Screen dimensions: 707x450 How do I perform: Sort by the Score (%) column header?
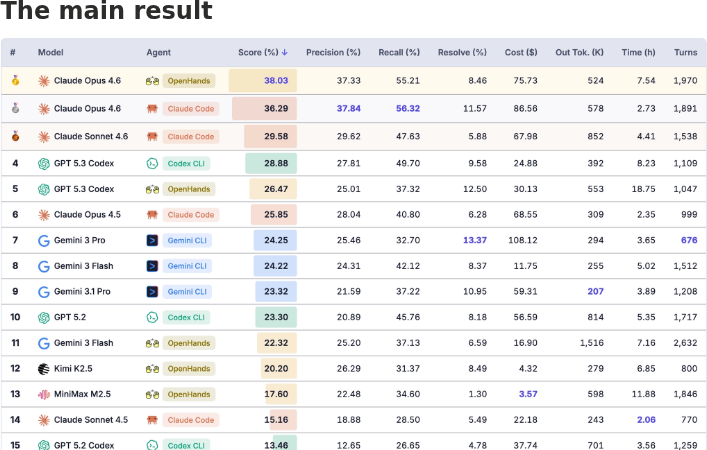coord(263,52)
